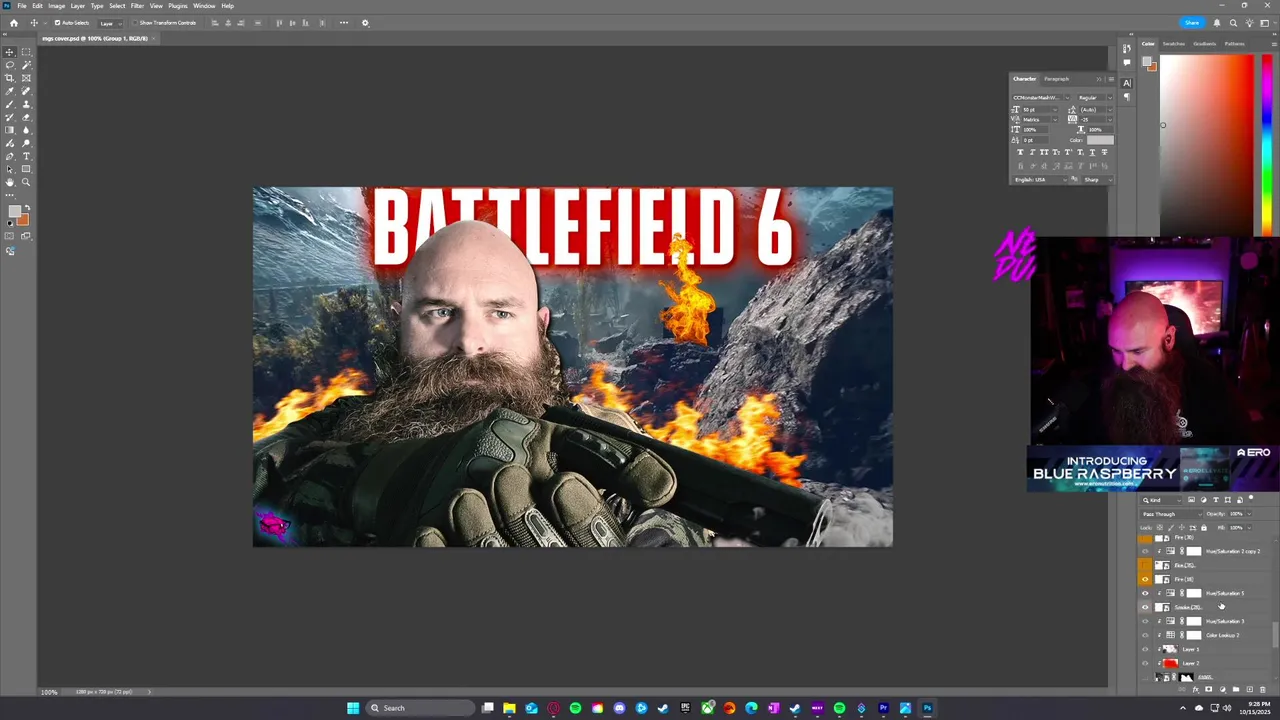Hide the Color Lookup 2 layer
The height and width of the screenshot is (720, 1280).
tap(1145, 635)
